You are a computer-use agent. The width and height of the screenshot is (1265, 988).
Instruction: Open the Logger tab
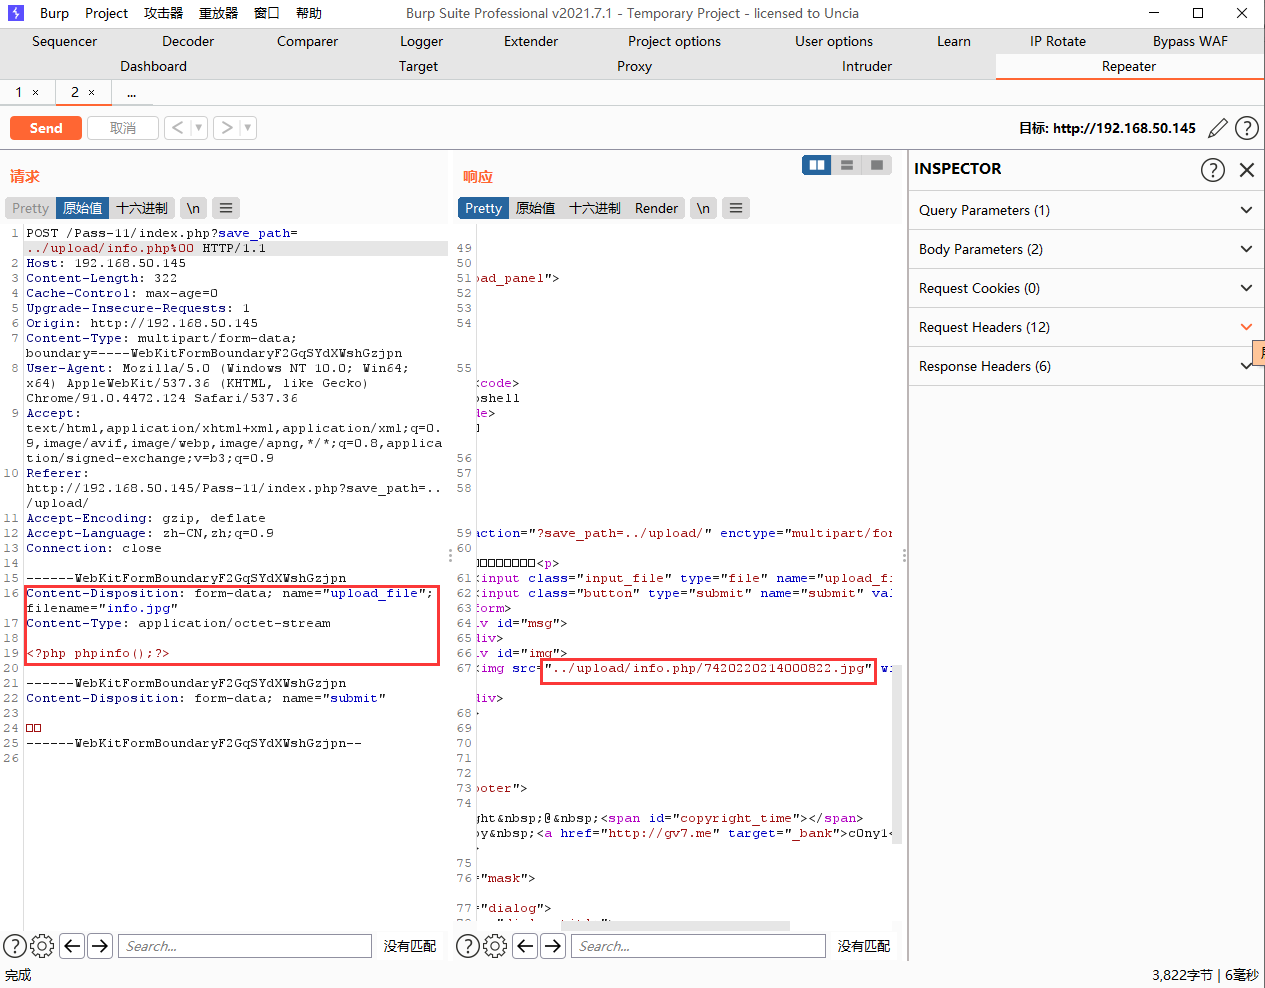[421, 41]
